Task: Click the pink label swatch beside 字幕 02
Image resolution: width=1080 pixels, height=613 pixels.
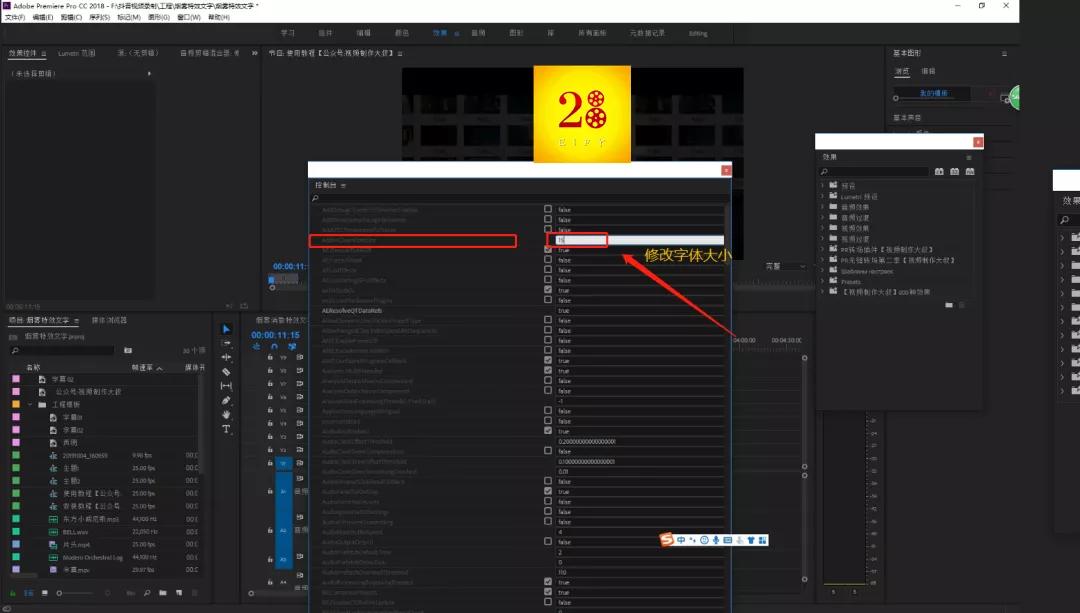Action: point(16,380)
